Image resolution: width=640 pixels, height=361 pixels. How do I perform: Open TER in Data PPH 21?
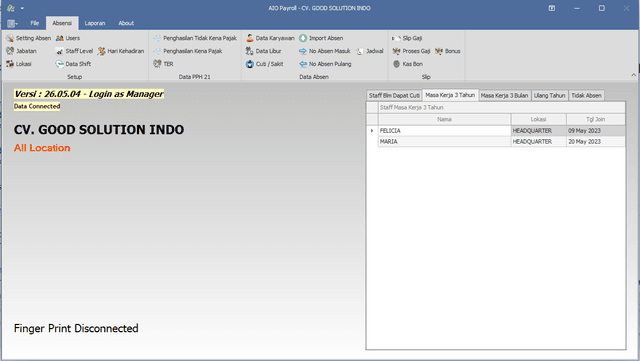pyautogui.click(x=163, y=64)
